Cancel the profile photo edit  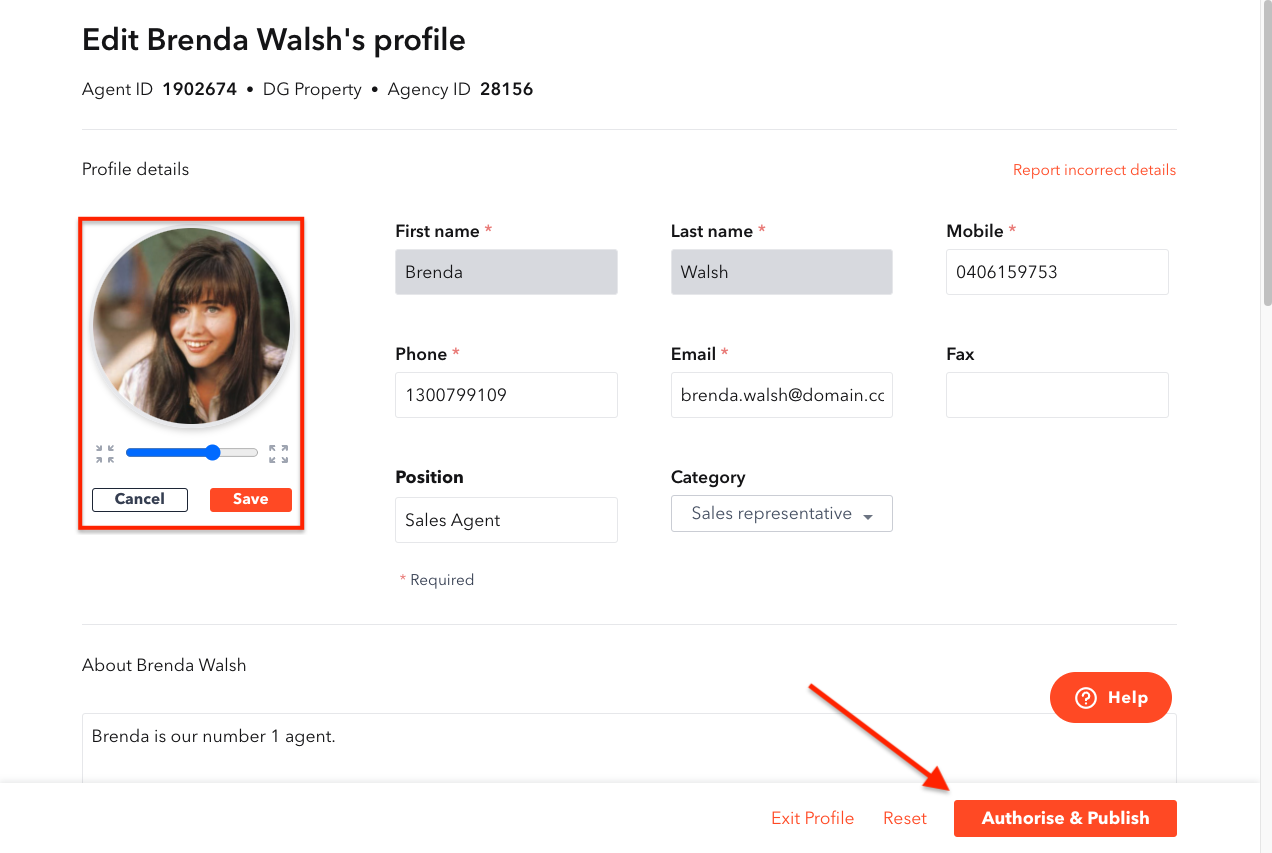point(140,499)
